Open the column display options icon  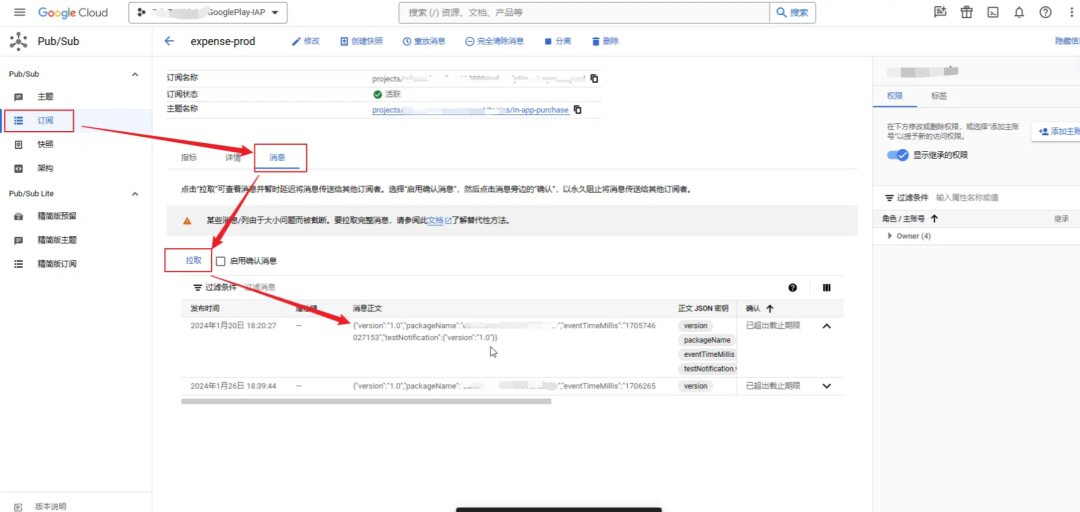click(x=827, y=287)
